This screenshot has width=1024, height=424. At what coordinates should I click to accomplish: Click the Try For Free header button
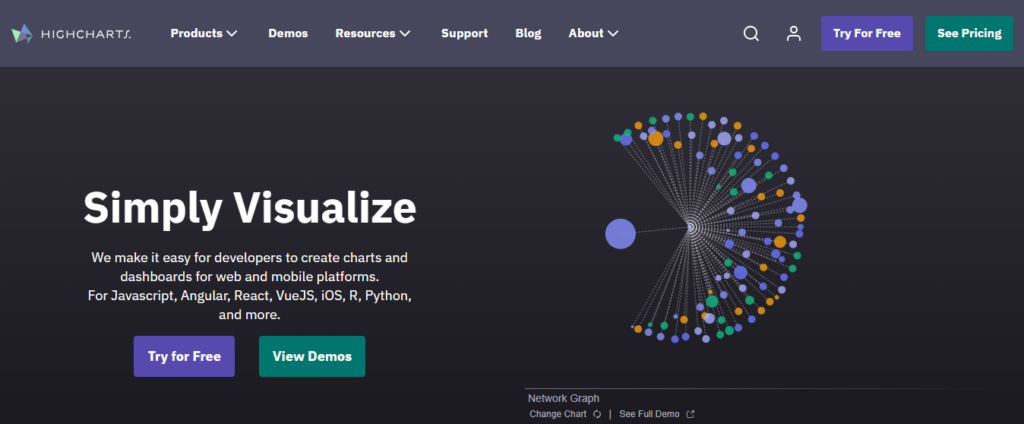pos(866,33)
